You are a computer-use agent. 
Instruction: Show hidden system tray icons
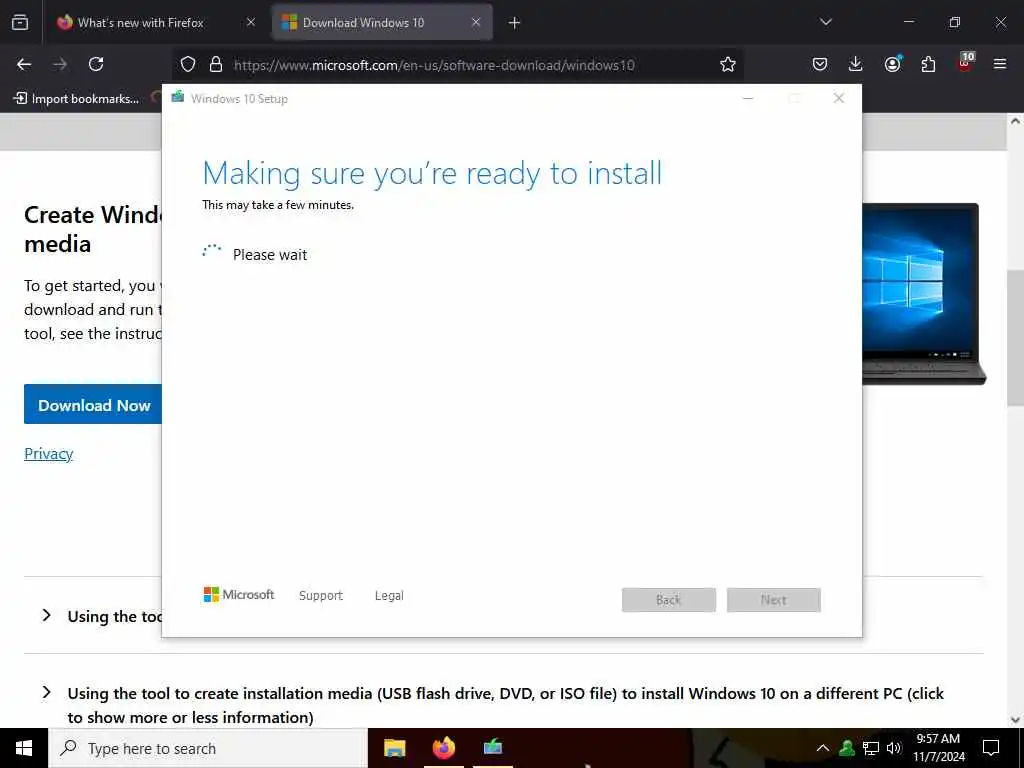tap(823, 748)
